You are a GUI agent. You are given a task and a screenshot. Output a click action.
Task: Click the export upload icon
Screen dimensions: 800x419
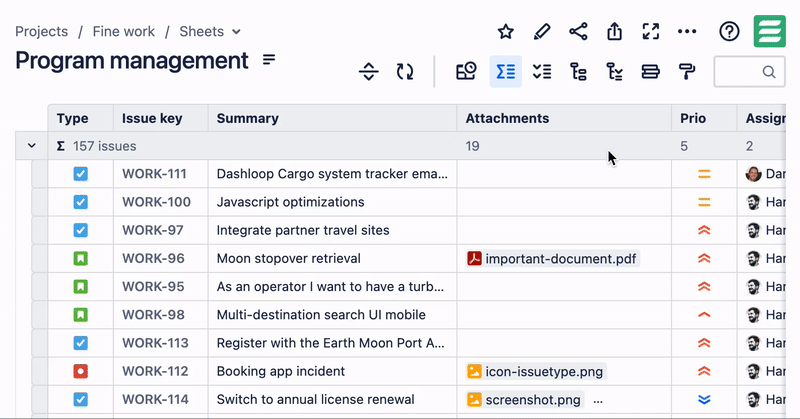[x=615, y=32]
